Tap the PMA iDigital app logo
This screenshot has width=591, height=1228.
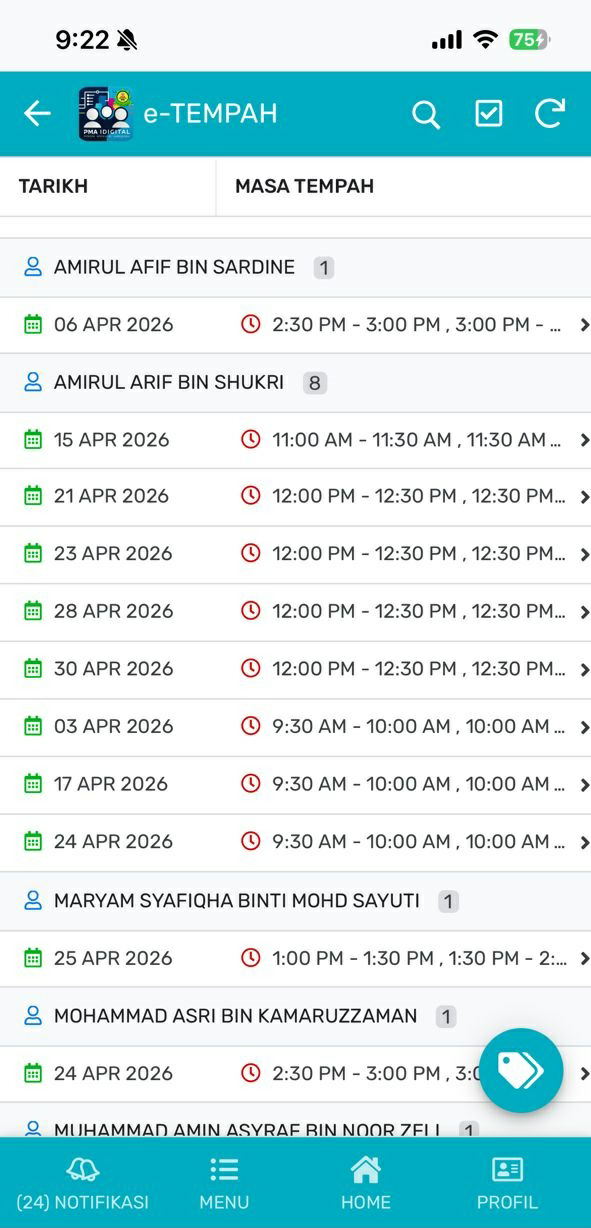106,114
